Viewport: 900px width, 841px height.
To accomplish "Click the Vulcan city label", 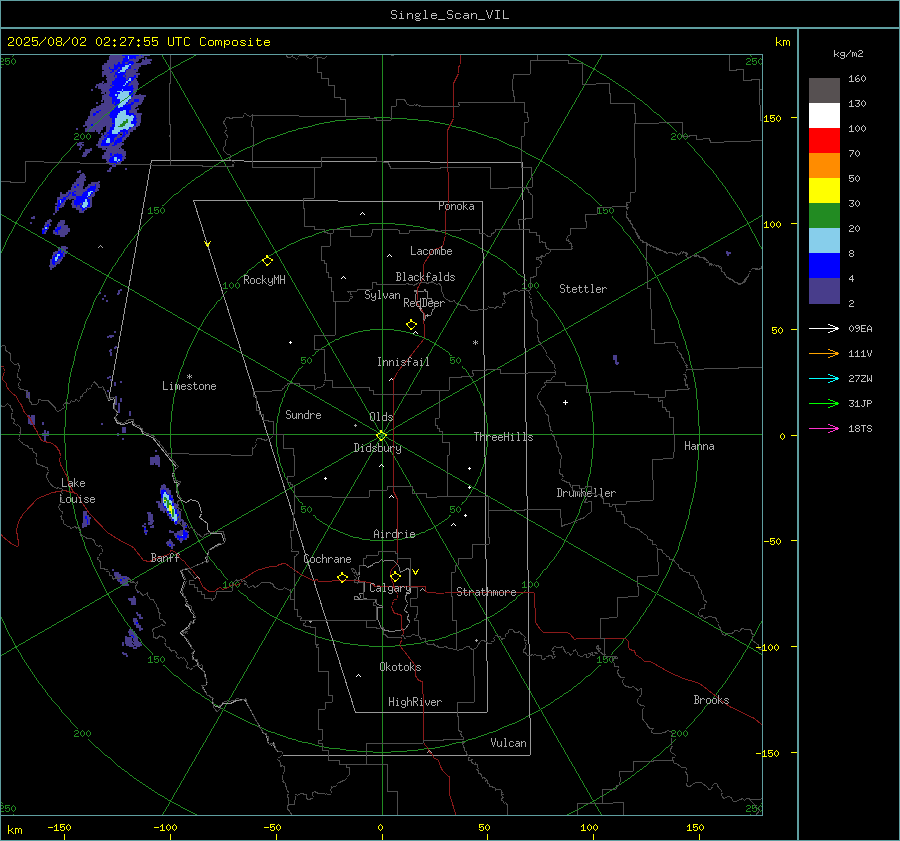I will point(509,743).
